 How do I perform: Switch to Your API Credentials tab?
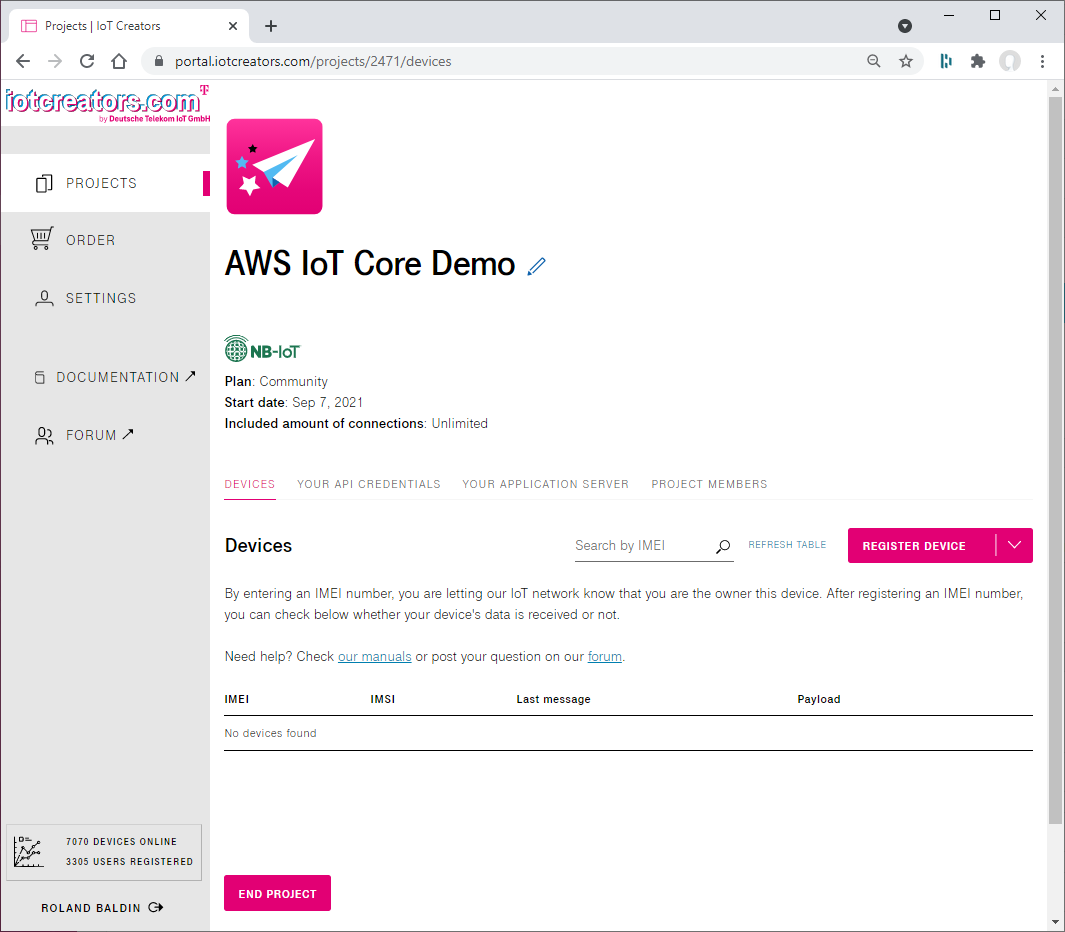368,484
